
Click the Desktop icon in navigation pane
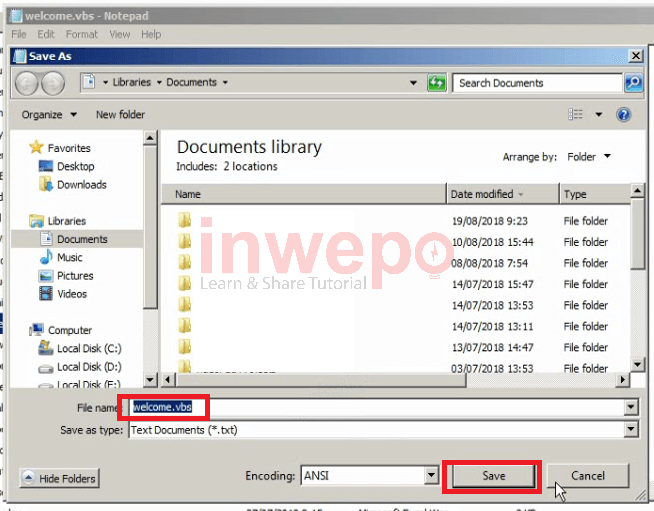point(45,166)
